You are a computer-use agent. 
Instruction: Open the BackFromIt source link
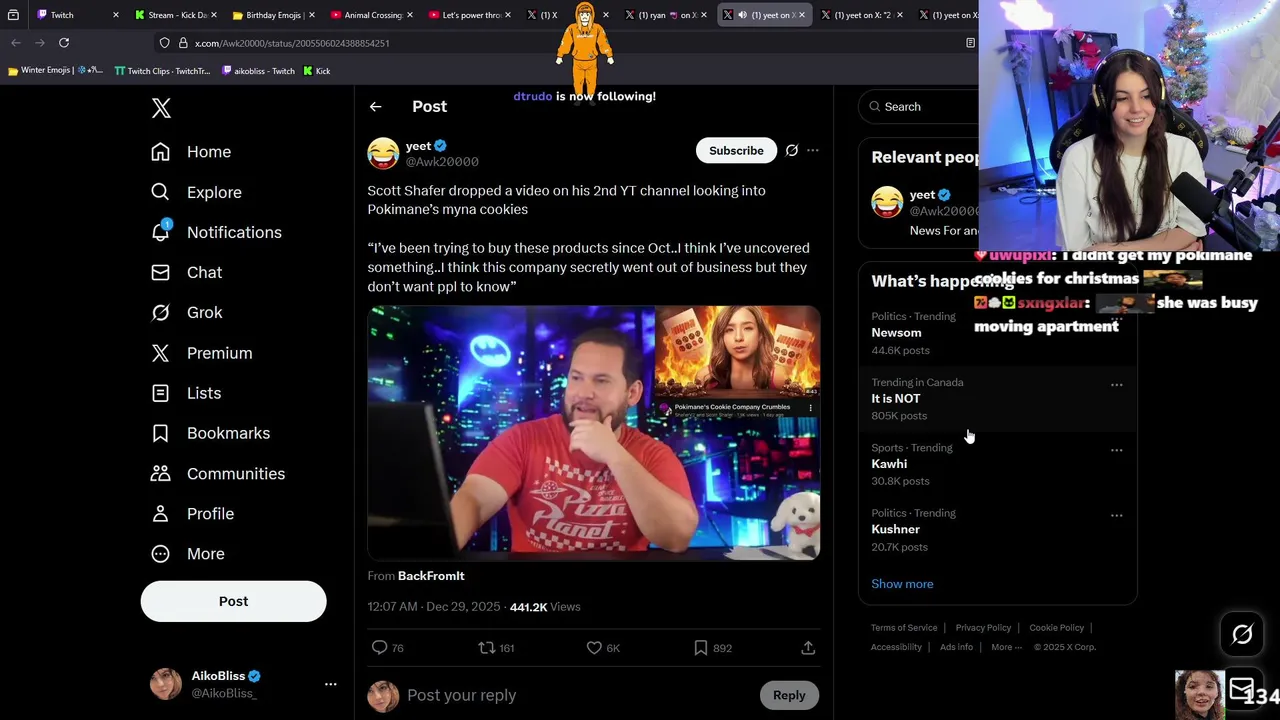[x=431, y=576]
